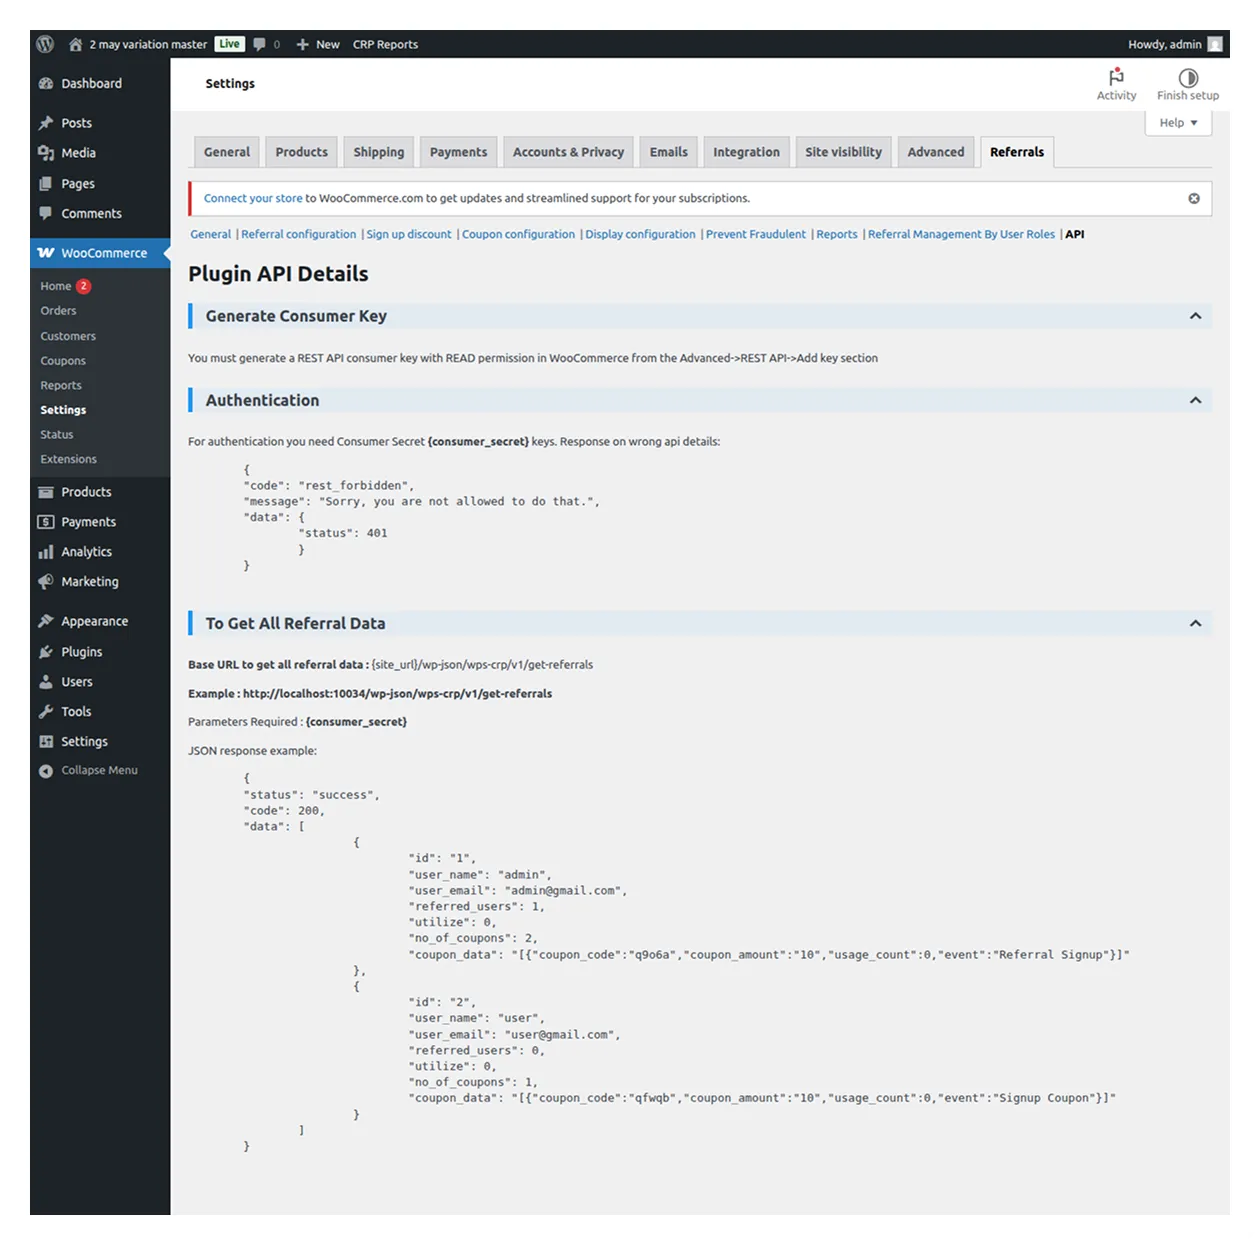Select the Advanced tab
Viewport: 1260px width, 1245px height.
(x=936, y=152)
